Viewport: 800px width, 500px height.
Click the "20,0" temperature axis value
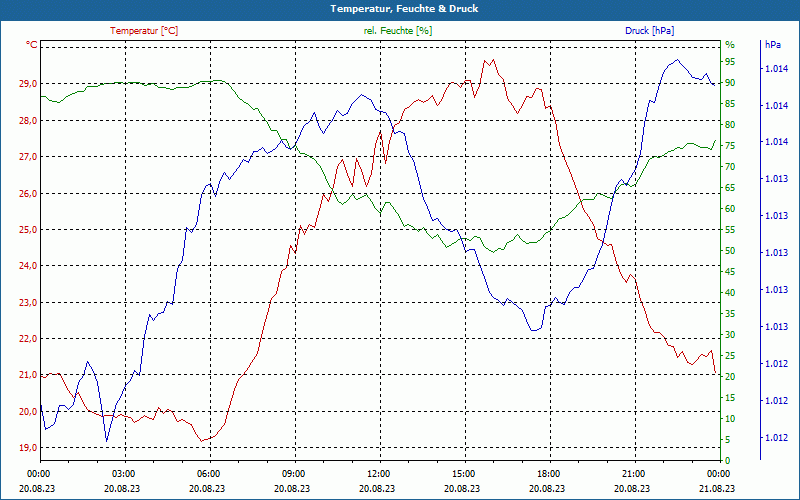(x=29, y=412)
